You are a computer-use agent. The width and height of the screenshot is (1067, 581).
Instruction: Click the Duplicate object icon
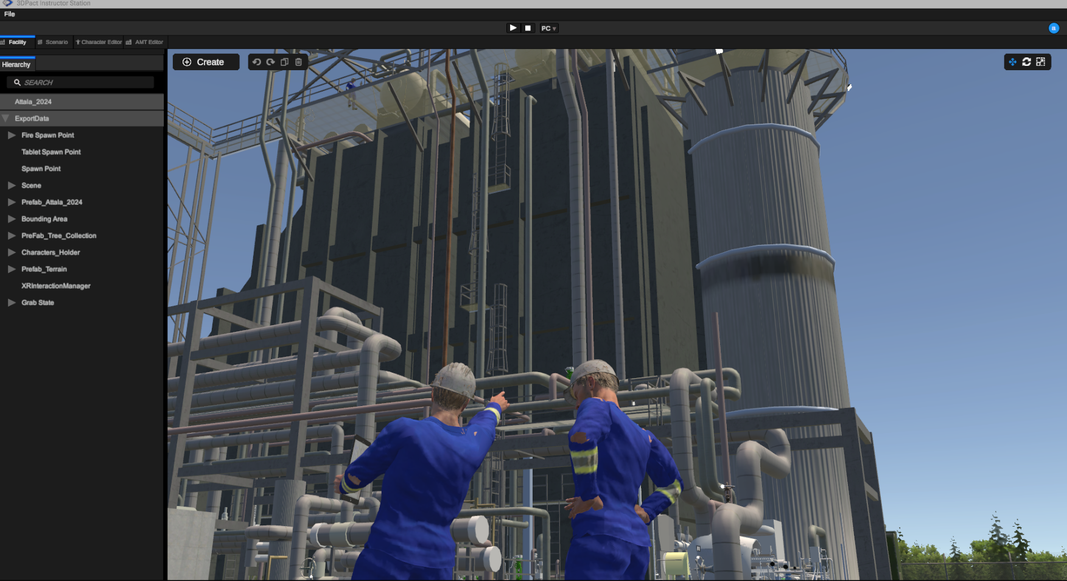pos(284,62)
